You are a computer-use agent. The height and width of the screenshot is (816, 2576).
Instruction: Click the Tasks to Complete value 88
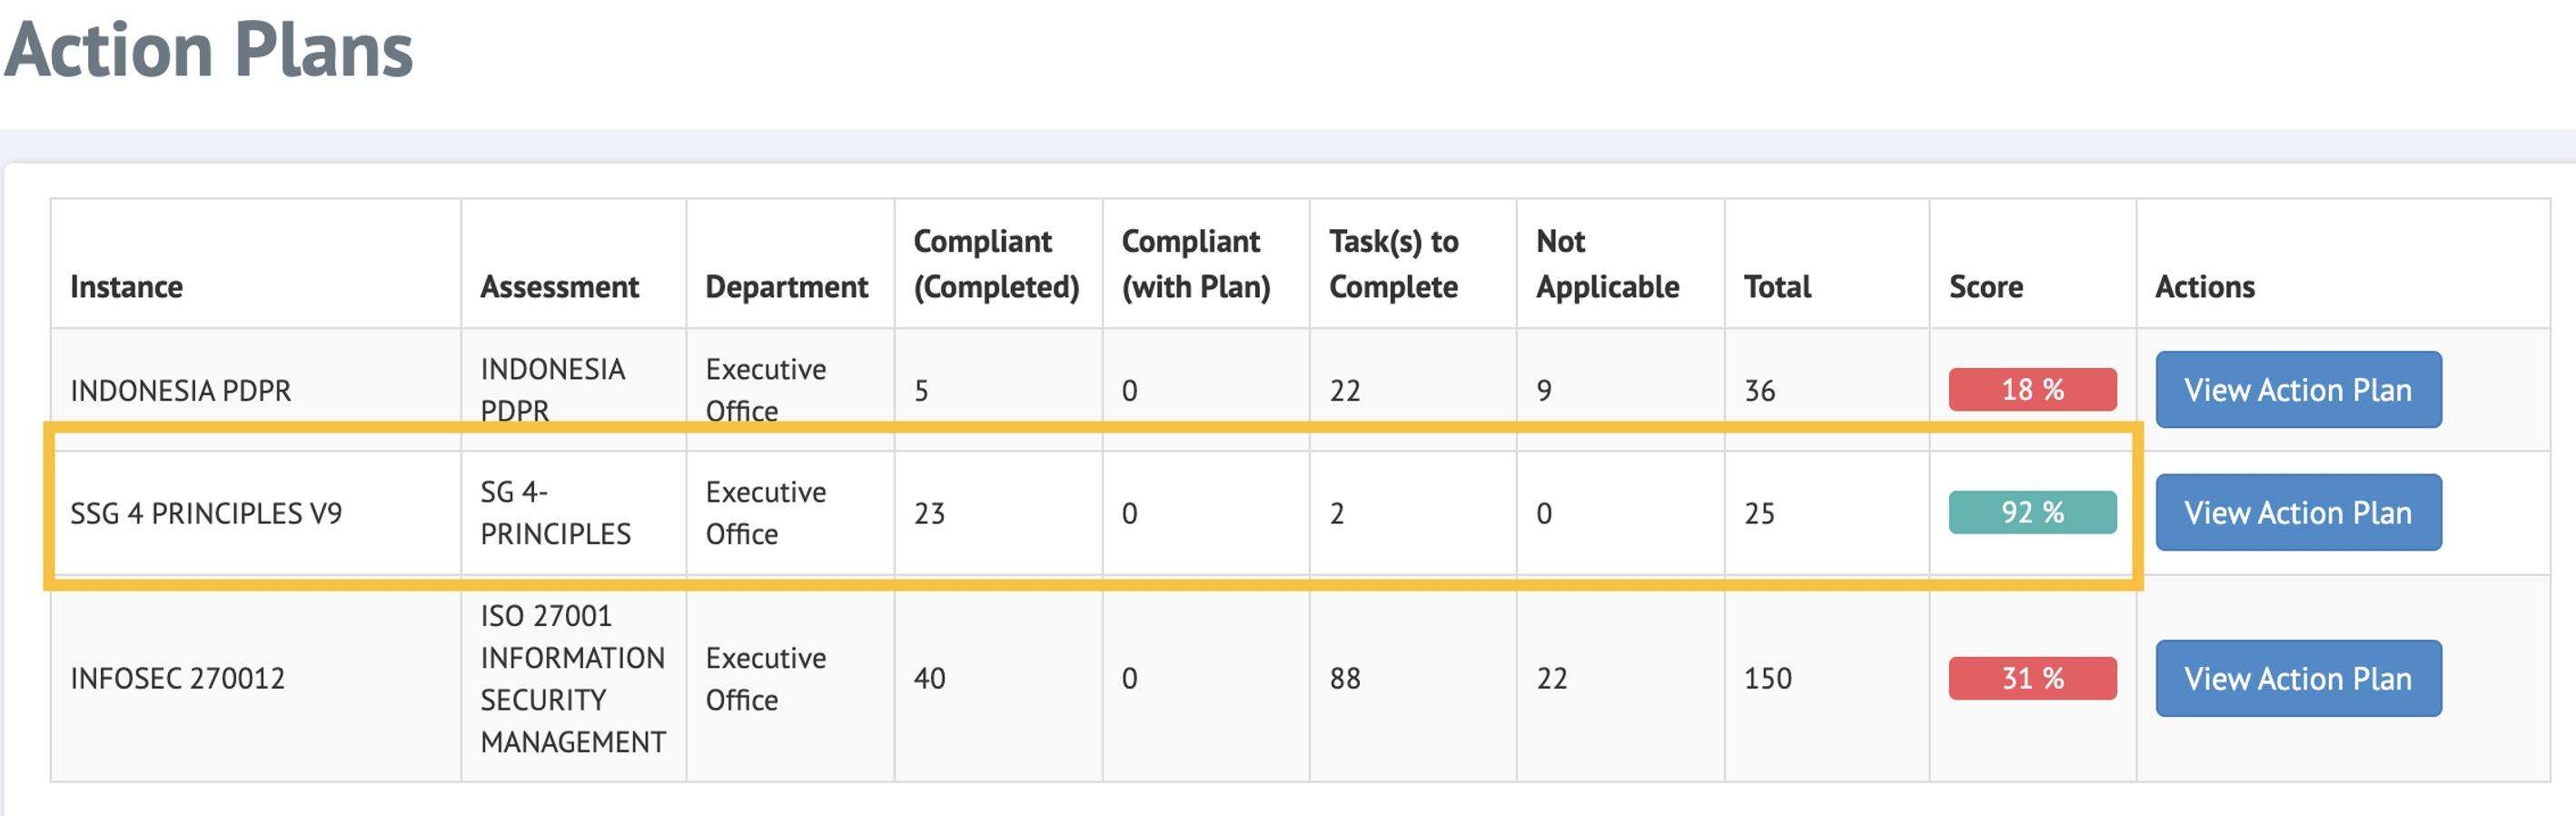pyautogui.click(x=1345, y=679)
